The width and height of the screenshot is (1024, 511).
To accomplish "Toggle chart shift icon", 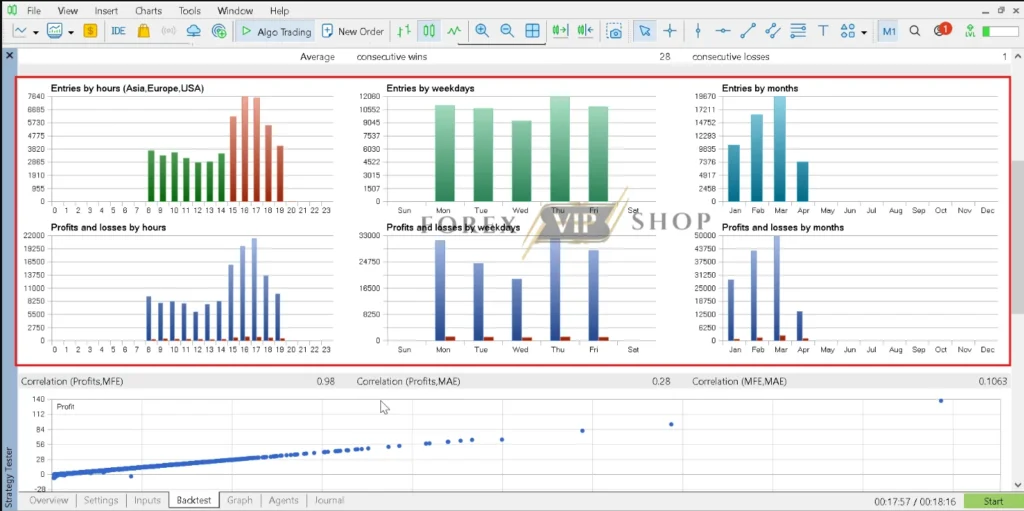I will [585, 31].
